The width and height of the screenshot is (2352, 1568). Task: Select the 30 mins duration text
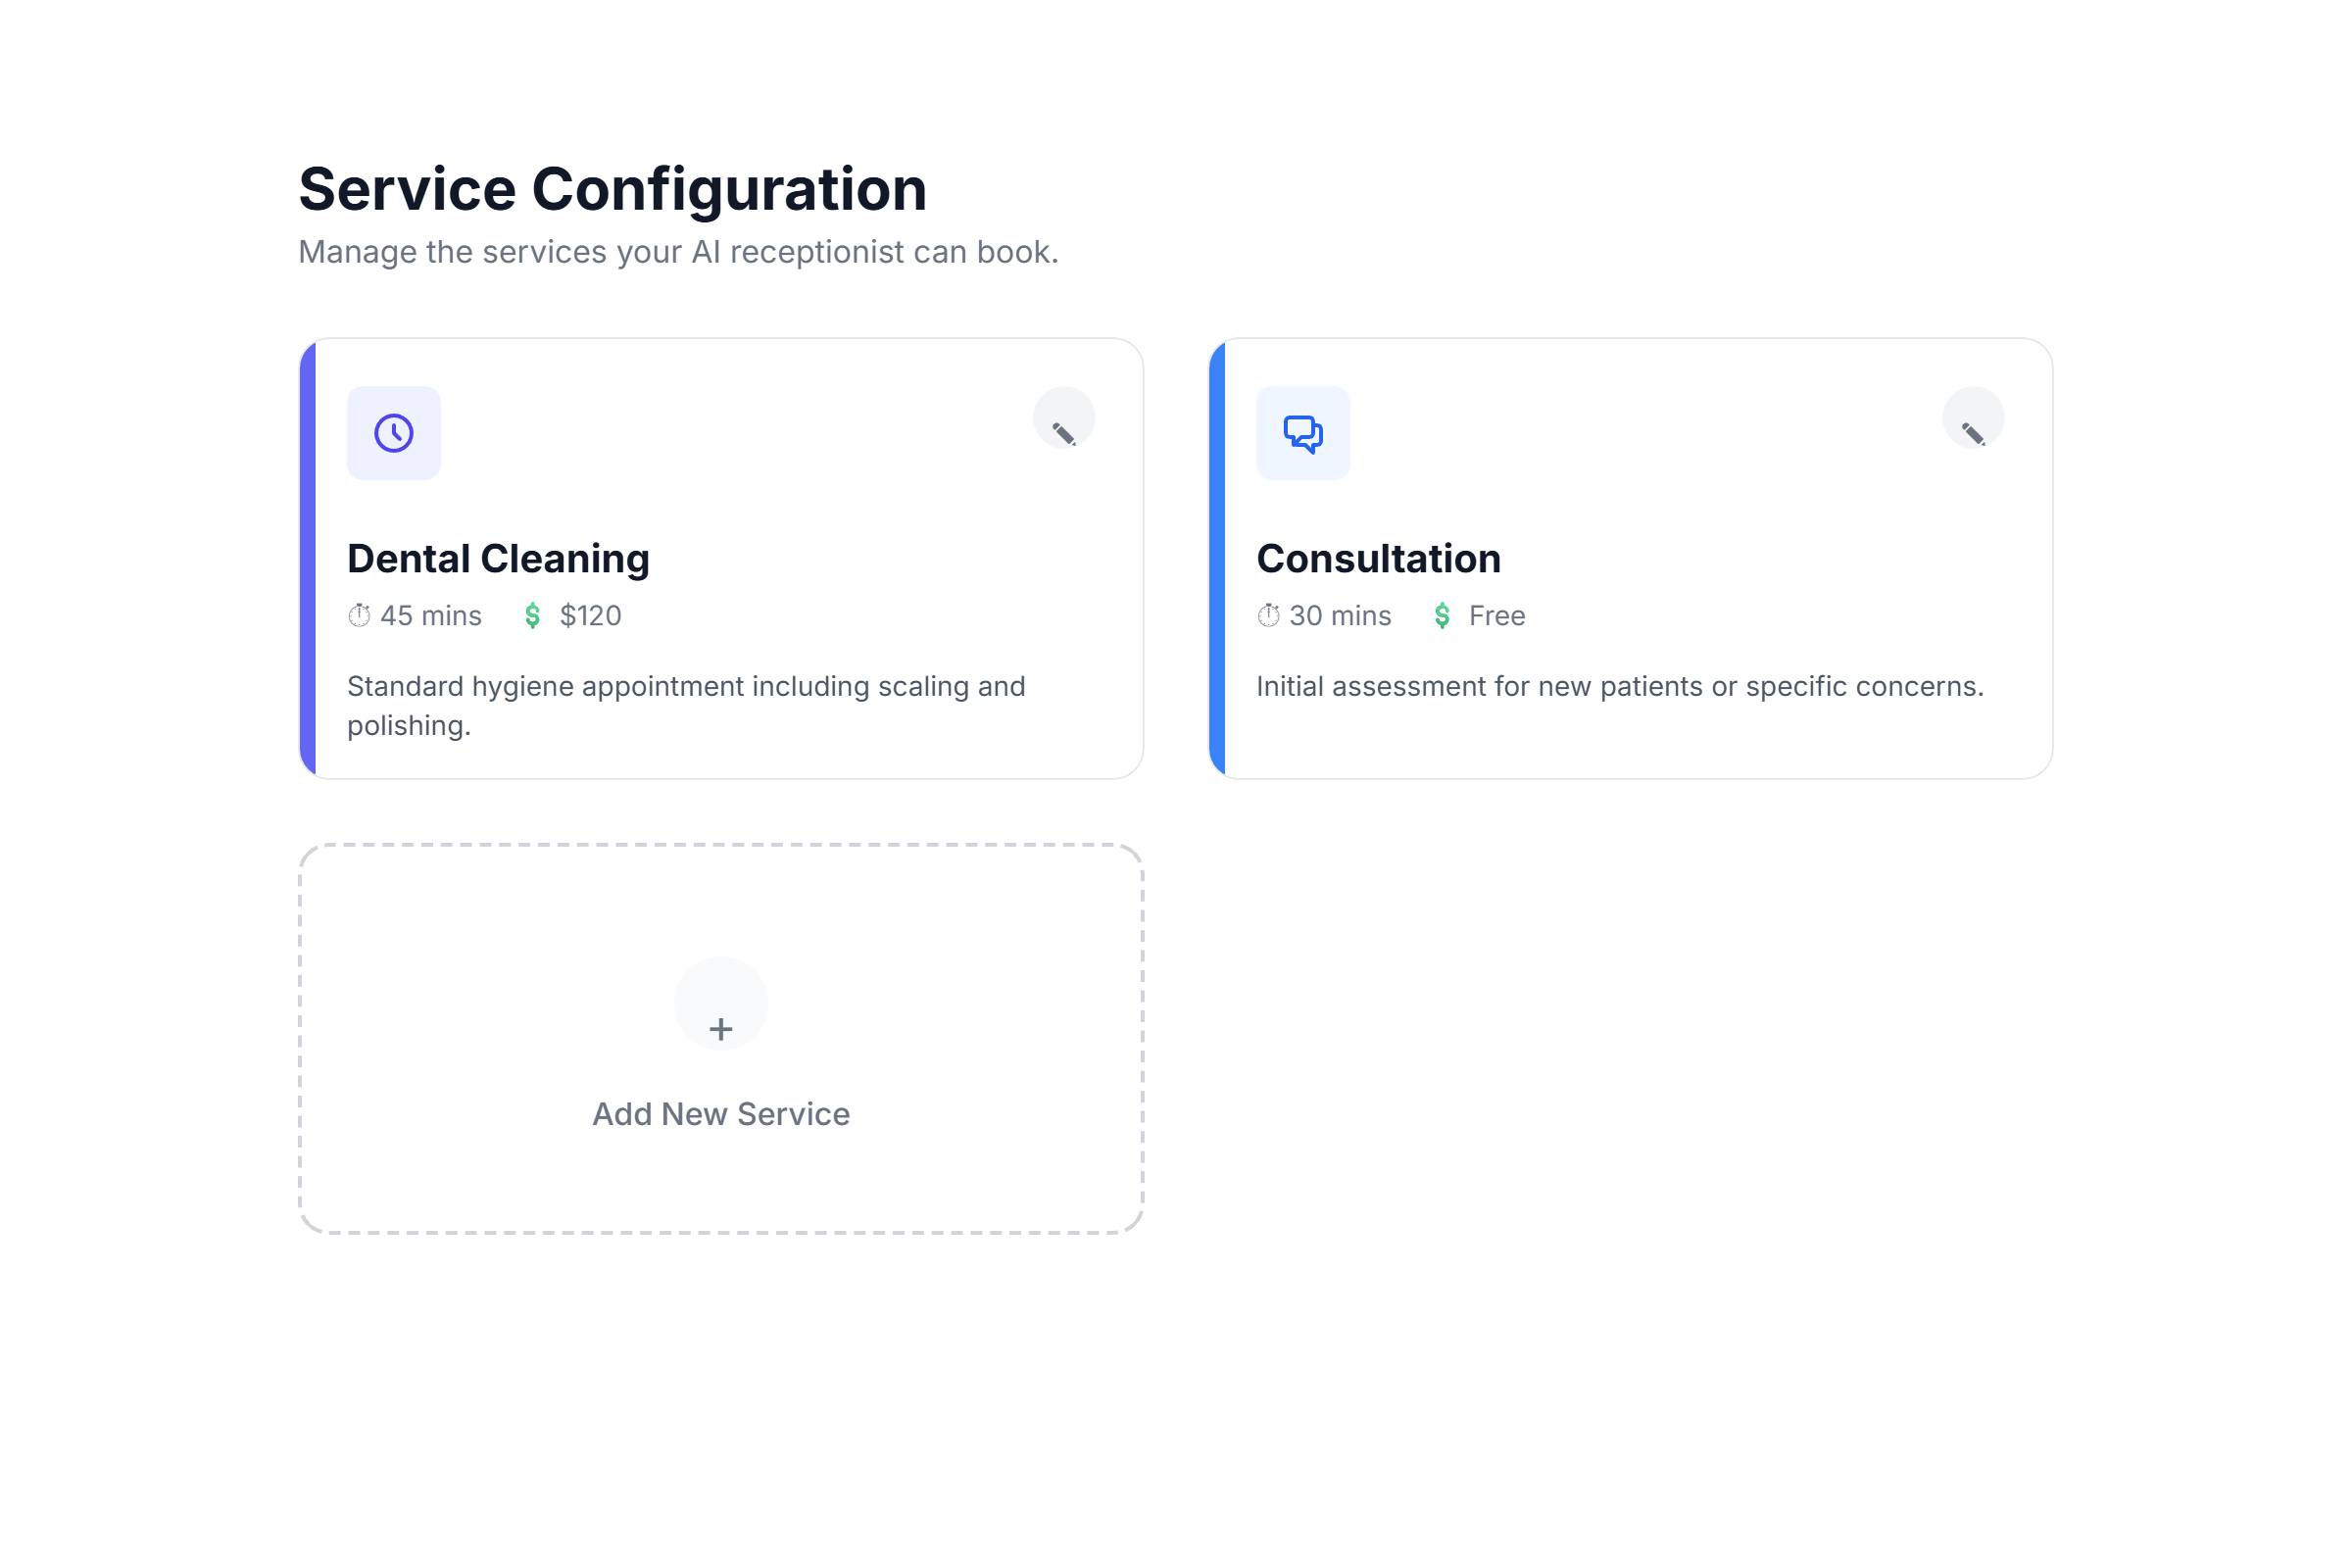1340,616
